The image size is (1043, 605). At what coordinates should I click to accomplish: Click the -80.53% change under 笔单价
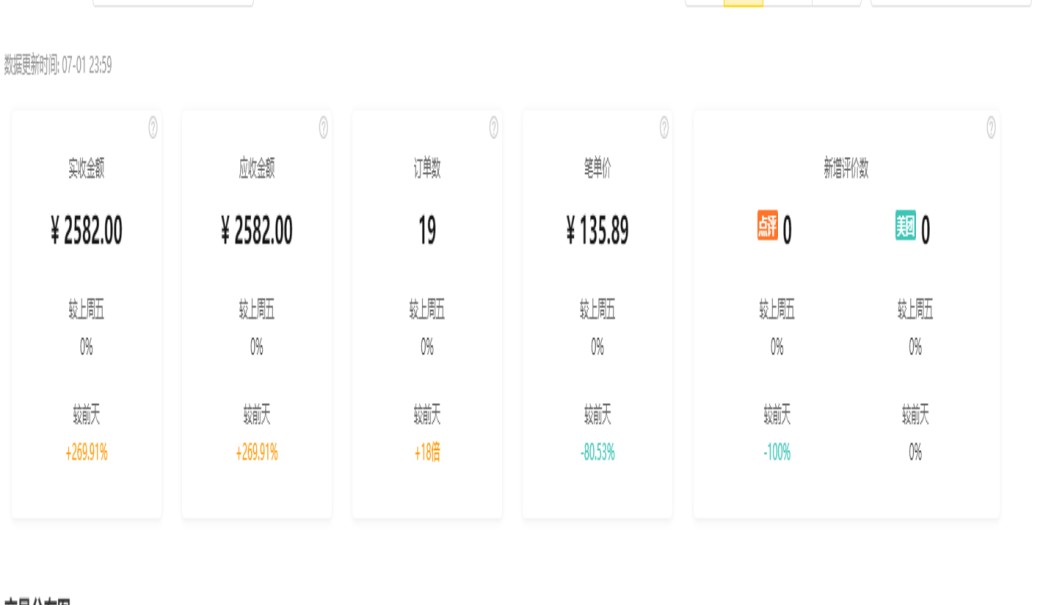click(597, 453)
